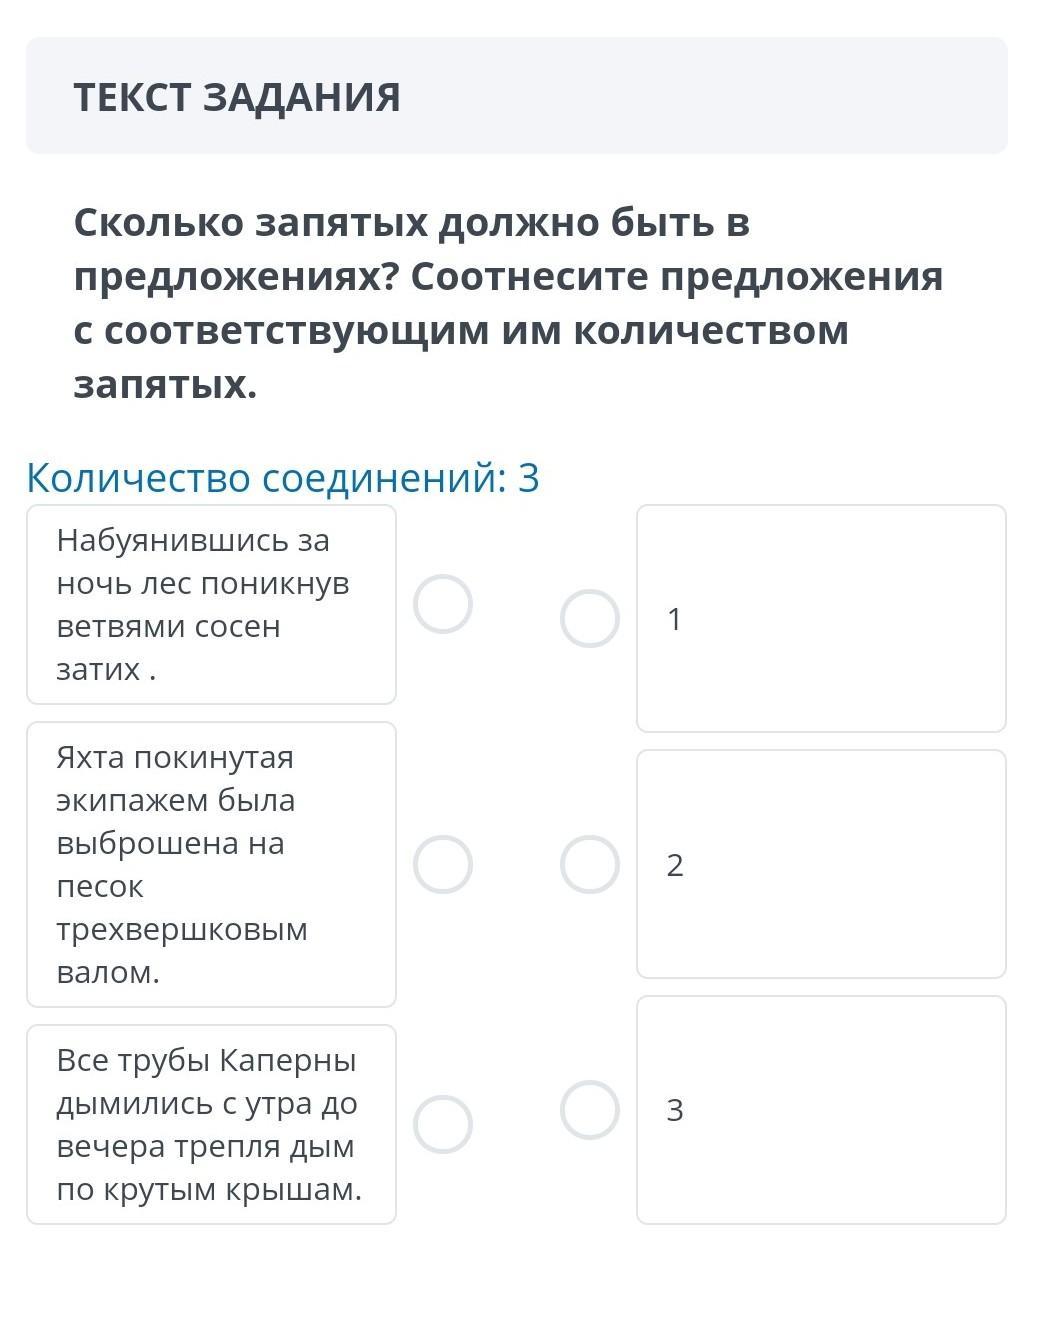Choose the answer box labeled 1

tap(821, 618)
